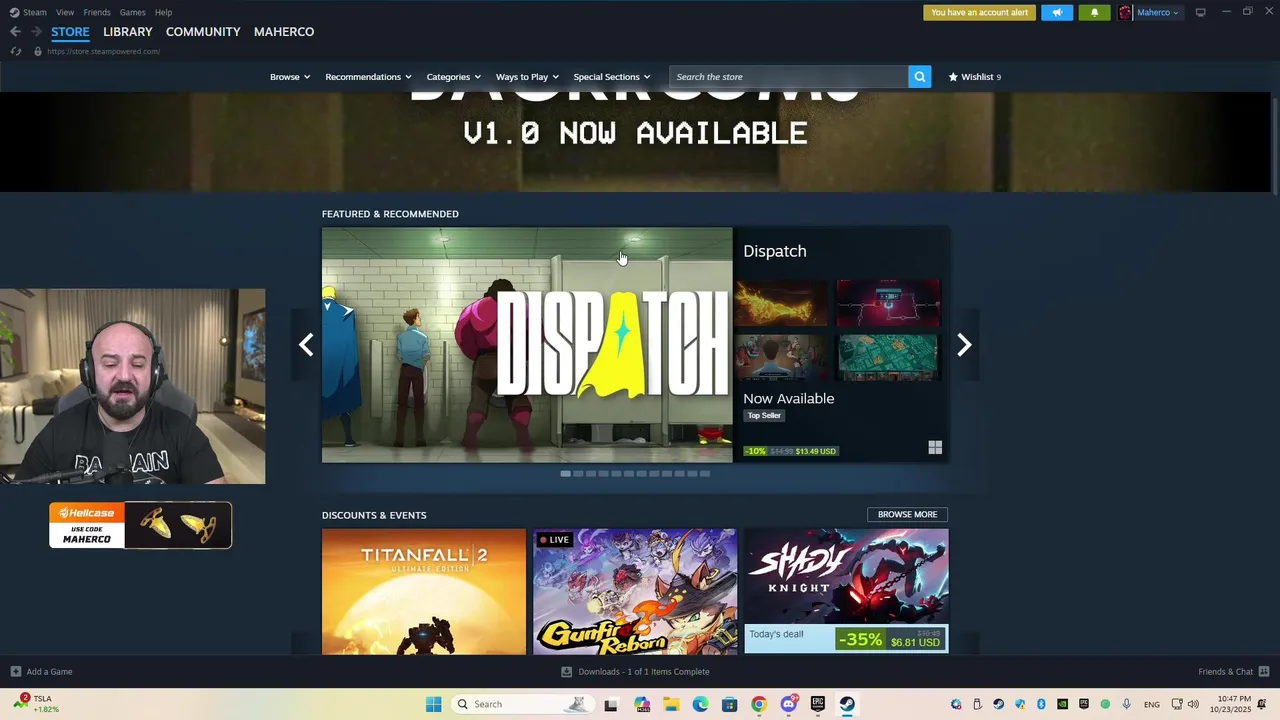Viewport: 1280px width, 720px height.
Task: Launch Google Chrome from taskbar
Action: click(x=759, y=704)
